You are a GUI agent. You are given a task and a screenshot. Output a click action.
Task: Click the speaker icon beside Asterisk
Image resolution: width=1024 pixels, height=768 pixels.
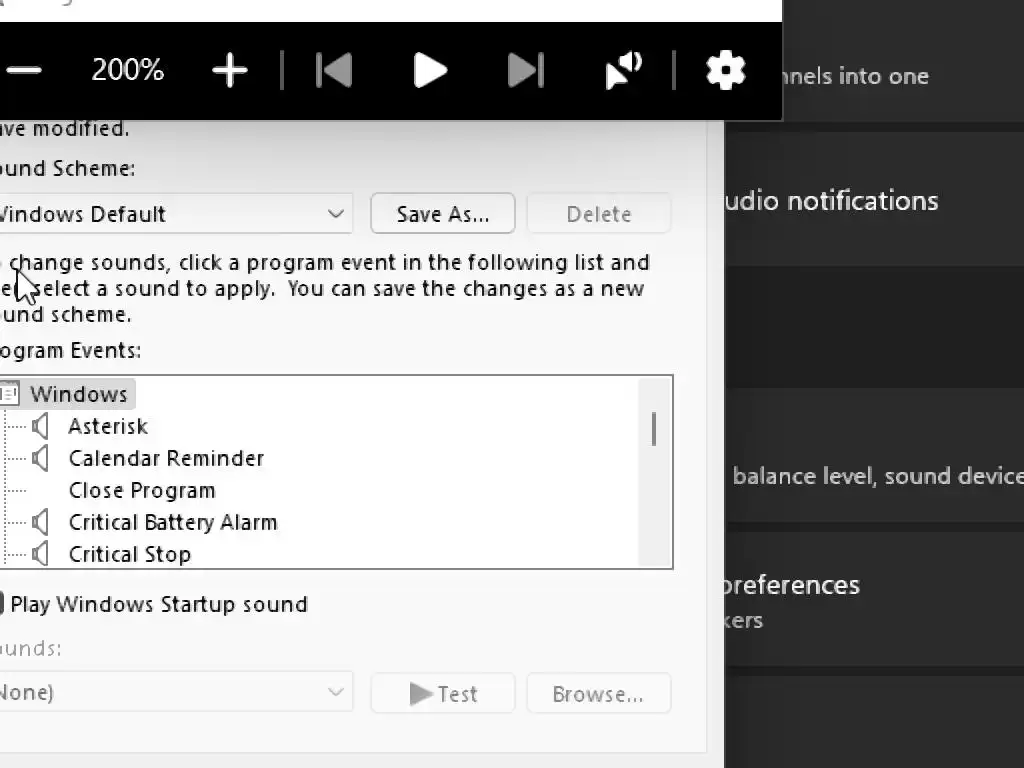coord(40,427)
